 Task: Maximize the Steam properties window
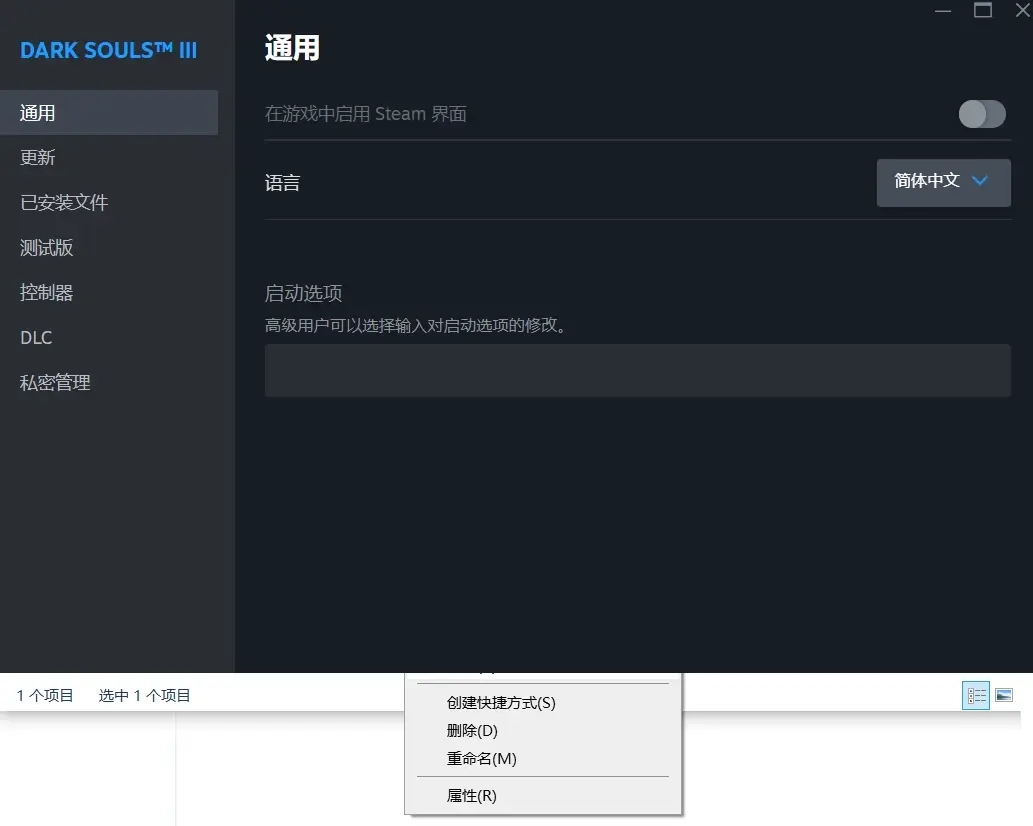coord(983,11)
